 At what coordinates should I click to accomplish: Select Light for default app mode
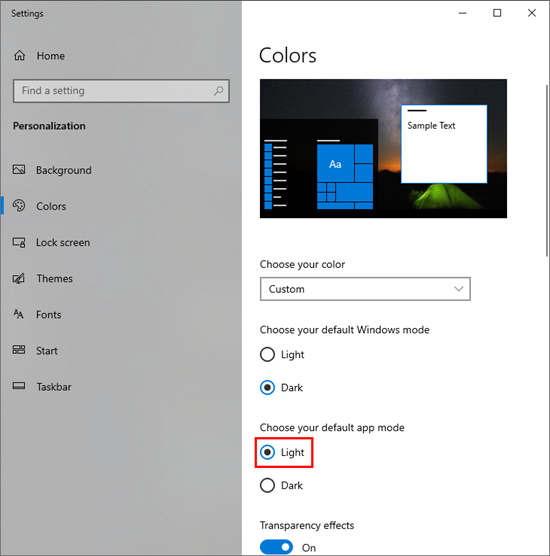tap(267, 452)
